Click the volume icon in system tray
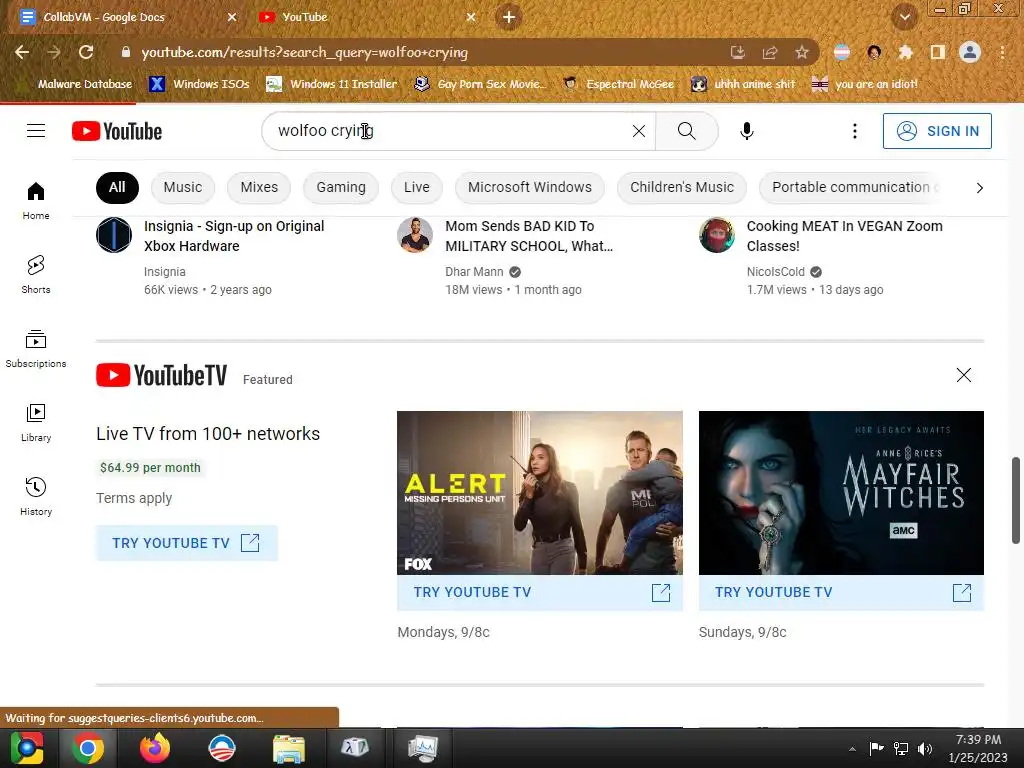Viewport: 1024px width, 768px height. (925, 748)
